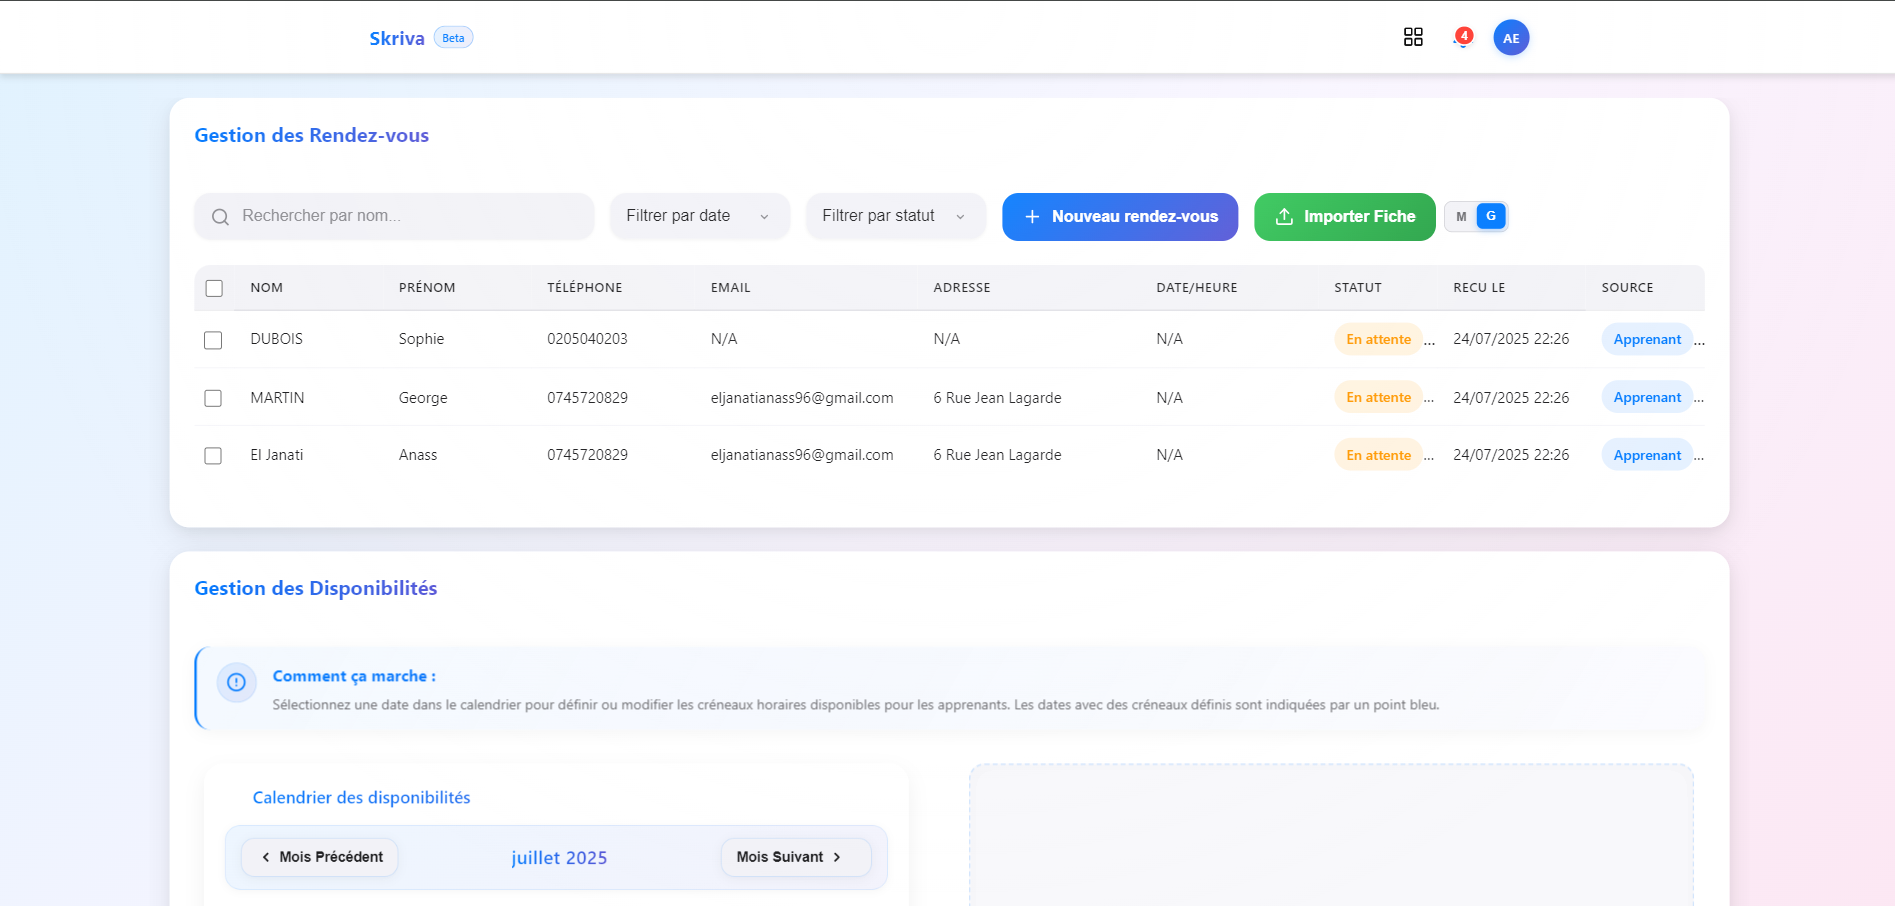The image size is (1895, 906).
Task: Open the Filtrer par statut dropdown
Action: point(895,216)
